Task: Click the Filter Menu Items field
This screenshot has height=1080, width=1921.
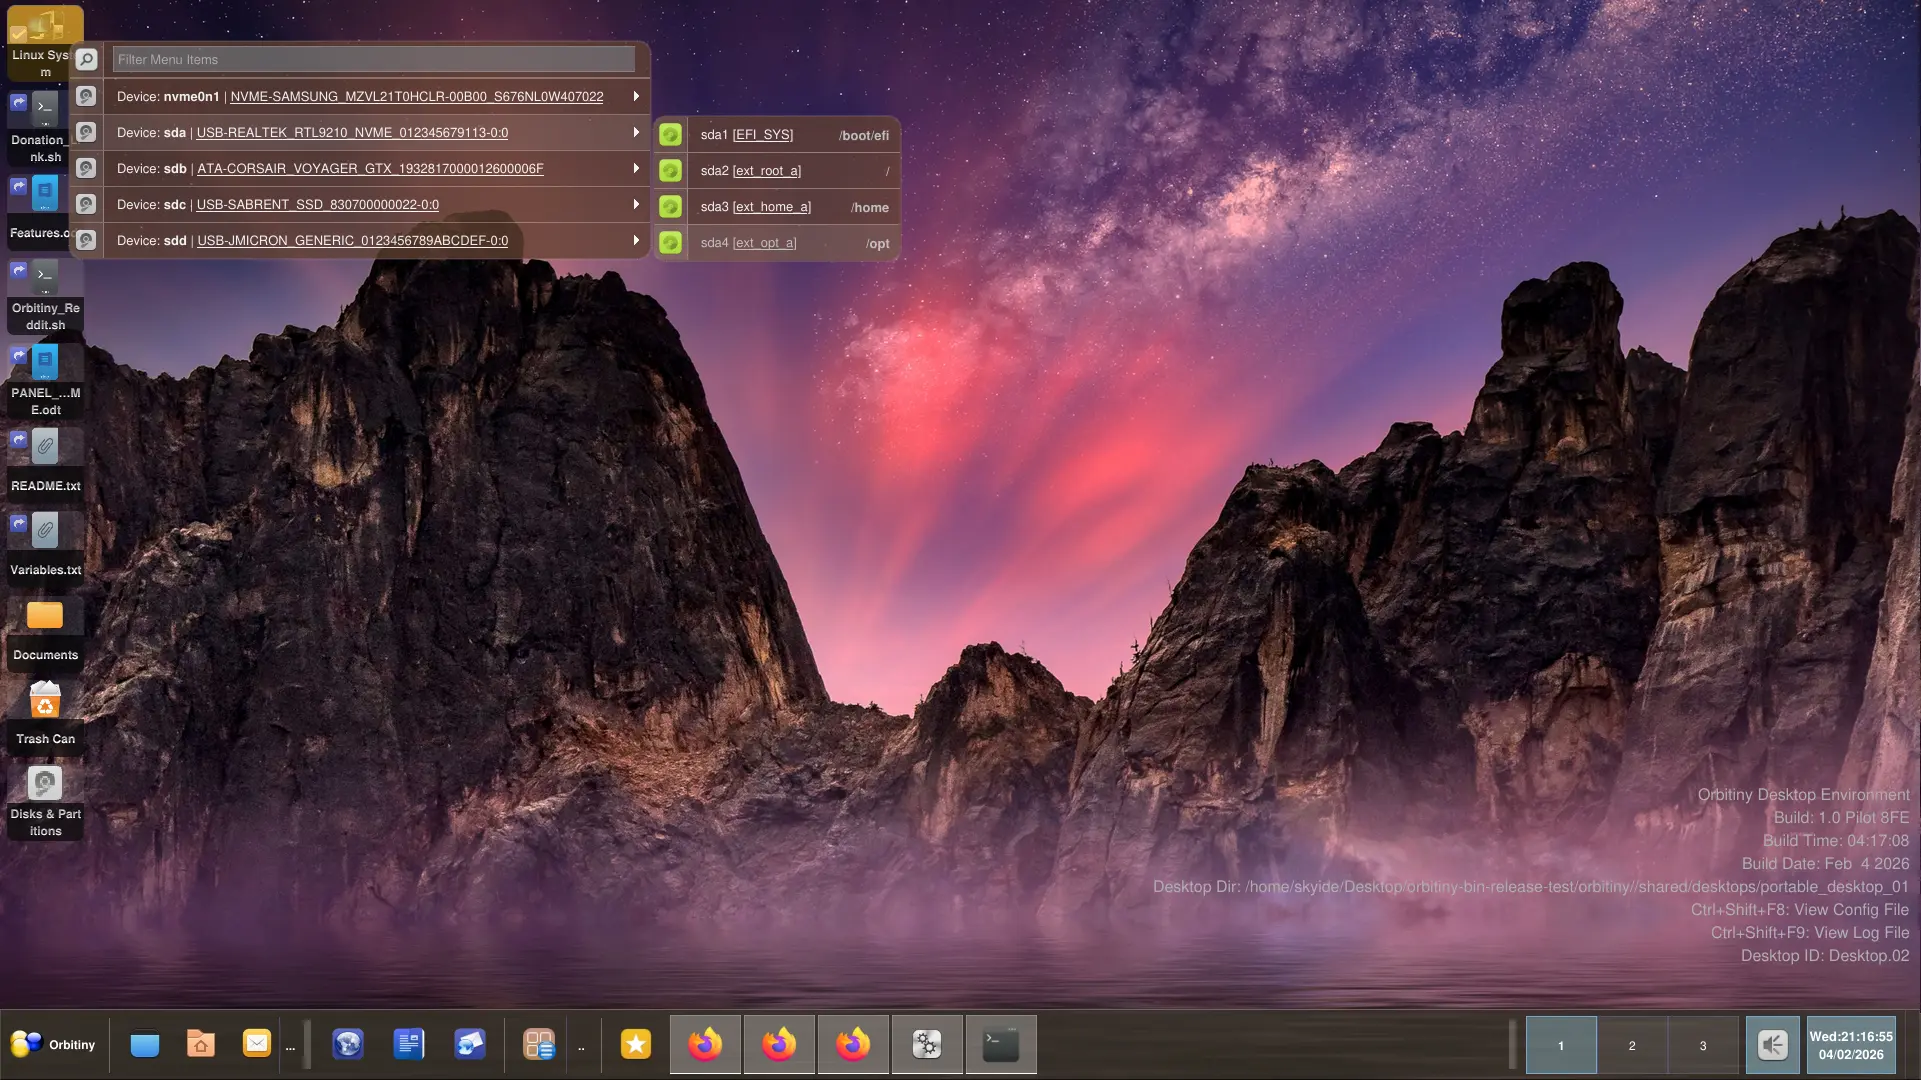Action: pos(373,59)
